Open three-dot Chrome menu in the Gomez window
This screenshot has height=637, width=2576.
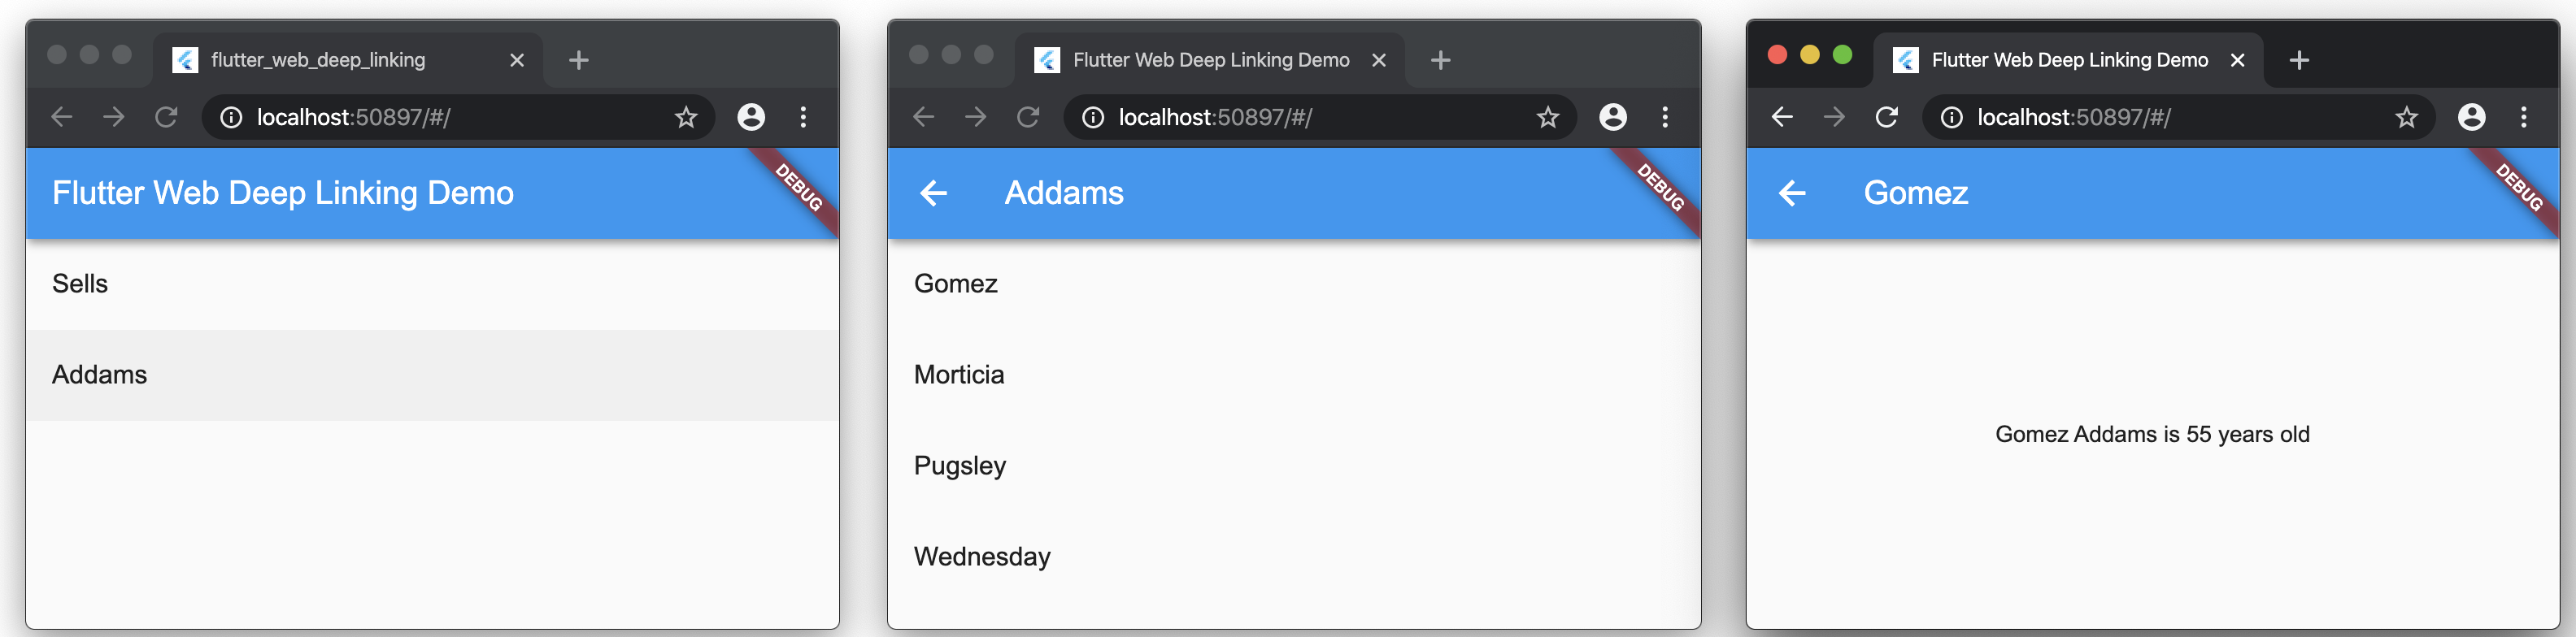[x=2524, y=118]
